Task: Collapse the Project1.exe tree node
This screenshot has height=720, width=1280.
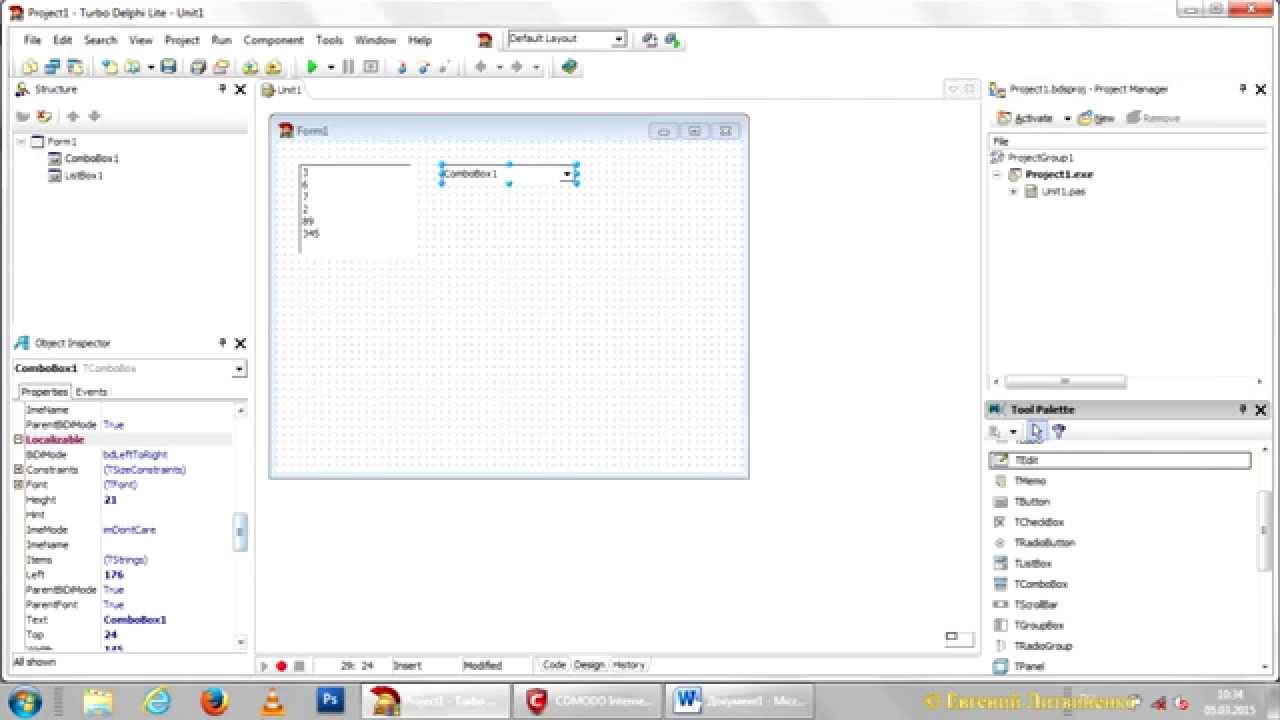Action: [996, 175]
